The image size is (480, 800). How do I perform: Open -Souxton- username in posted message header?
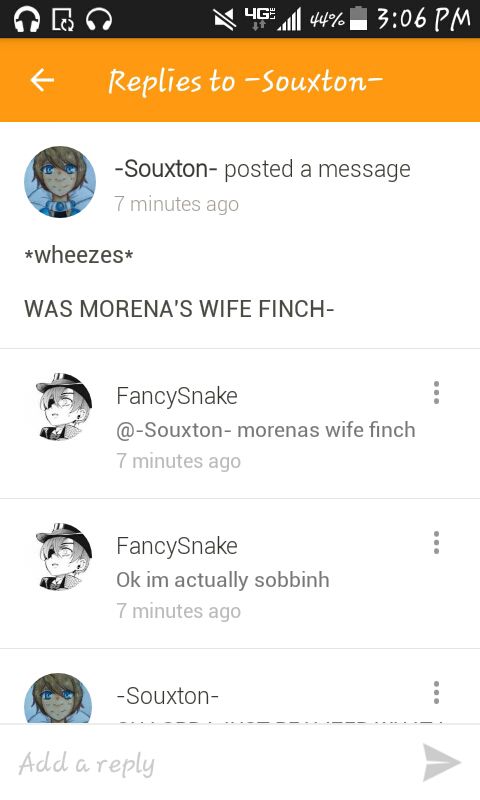[166, 168]
